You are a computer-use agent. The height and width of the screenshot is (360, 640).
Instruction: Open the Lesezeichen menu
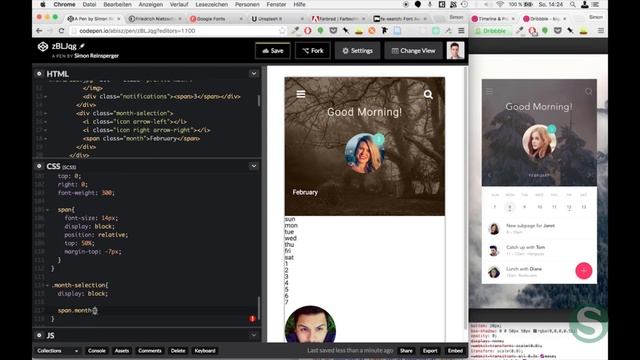(x=211, y=4)
